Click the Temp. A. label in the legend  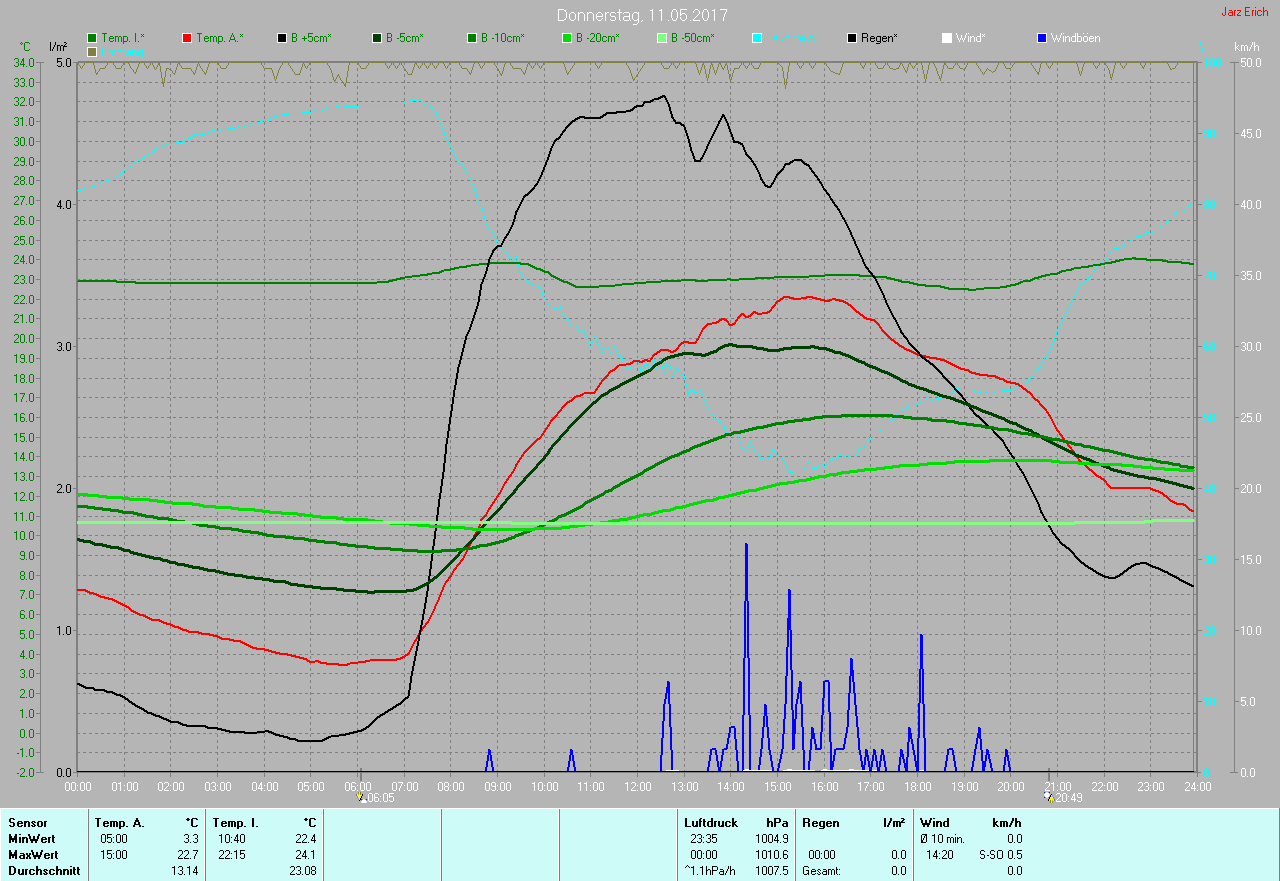[219, 38]
